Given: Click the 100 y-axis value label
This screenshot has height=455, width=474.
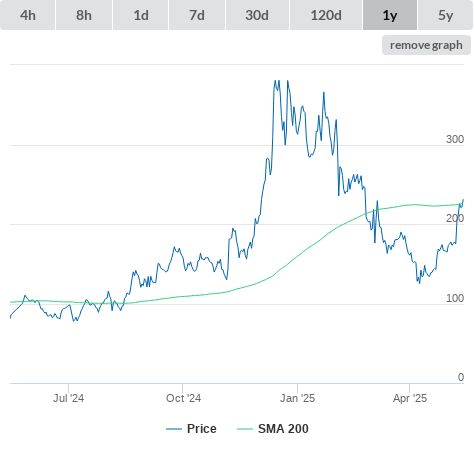Looking at the screenshot, I should point(455,298).
